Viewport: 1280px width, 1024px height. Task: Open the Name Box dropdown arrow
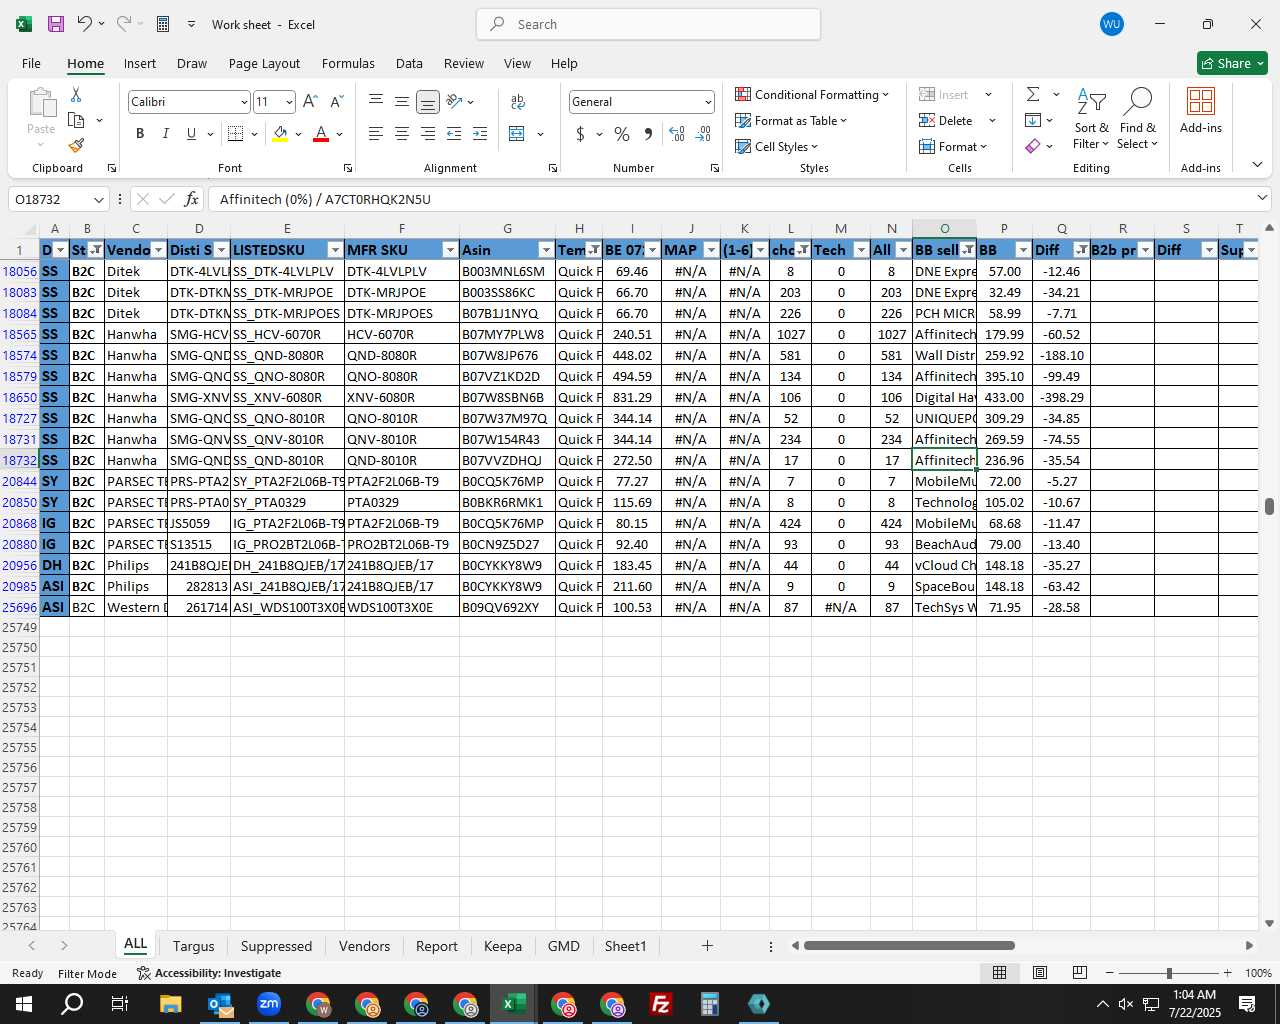[98, 199]
